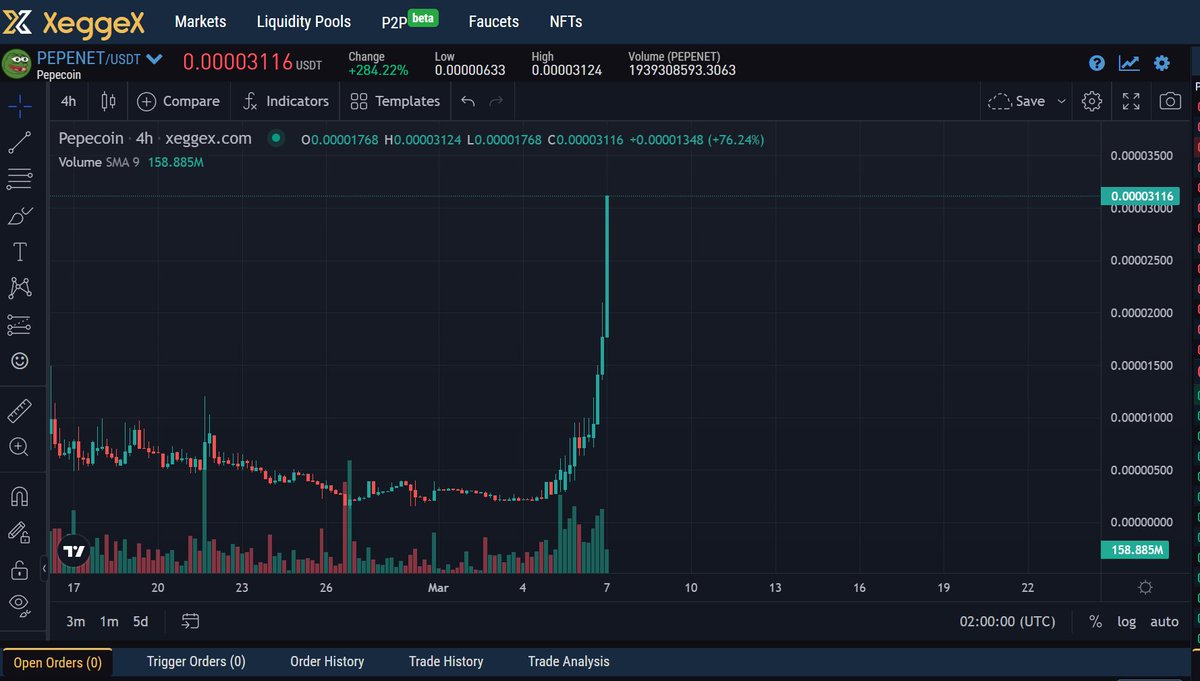The width and height of the screenshot is (1200, 681).
Task: Switch to Order History tab
Action: (327, 661)
